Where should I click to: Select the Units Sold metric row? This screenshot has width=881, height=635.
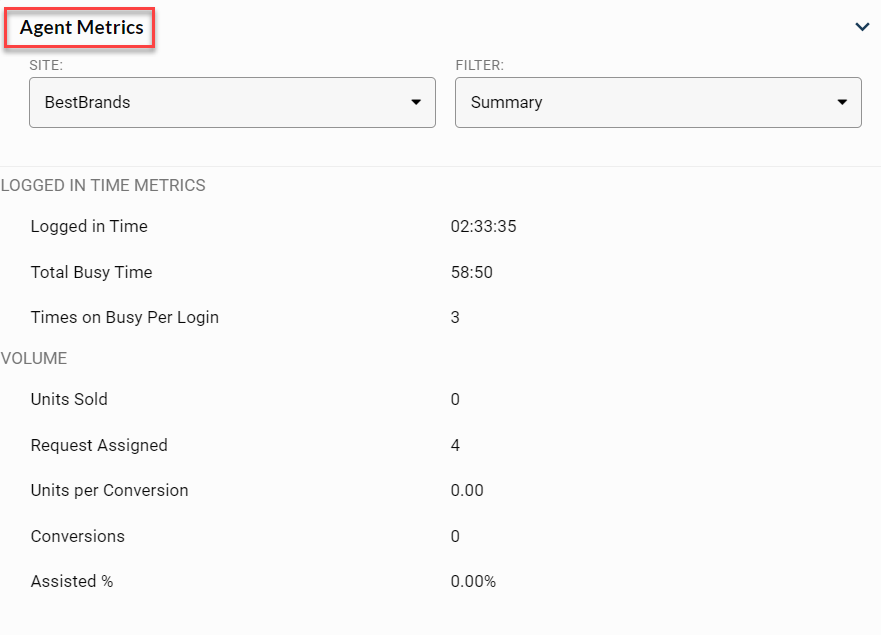pos(69,399)
